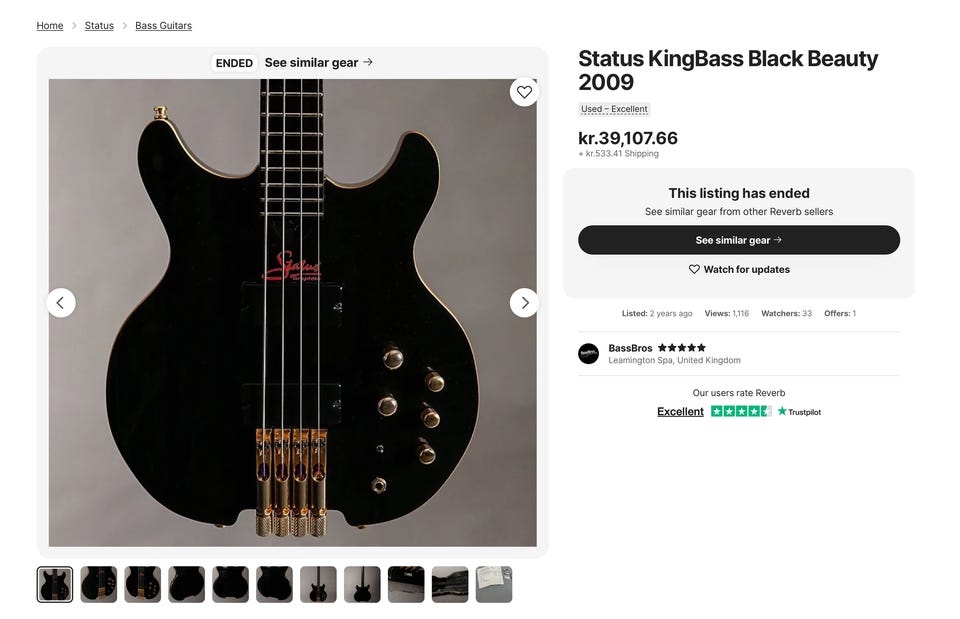
Task: Go to the previous photo arrow
Action: coord(61,302)
